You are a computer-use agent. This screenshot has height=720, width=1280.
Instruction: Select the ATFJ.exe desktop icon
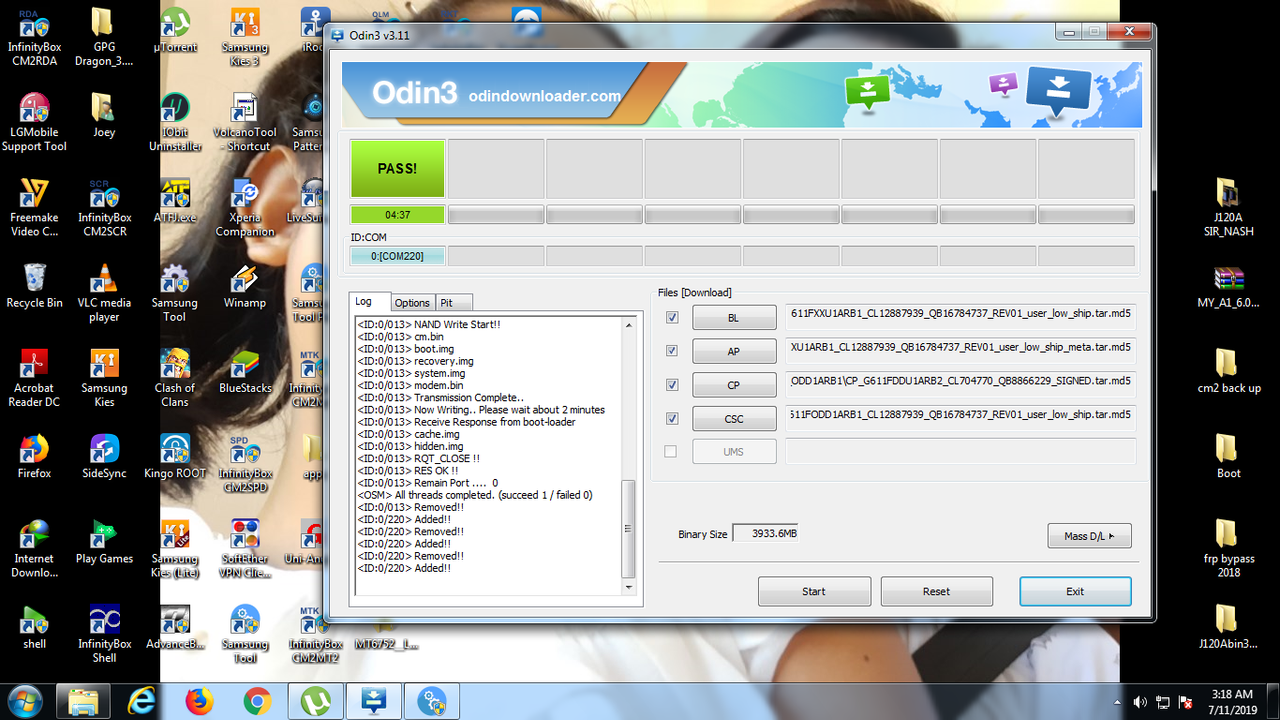point(175,200)
